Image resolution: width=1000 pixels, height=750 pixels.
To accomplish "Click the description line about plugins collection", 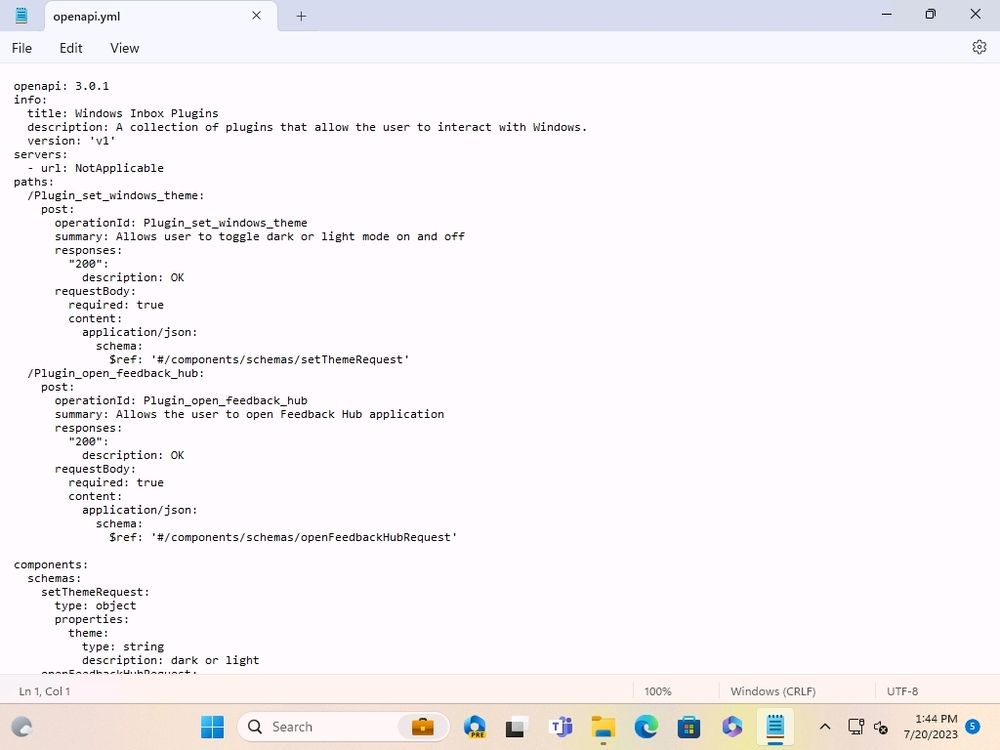I will click(307, 128).
